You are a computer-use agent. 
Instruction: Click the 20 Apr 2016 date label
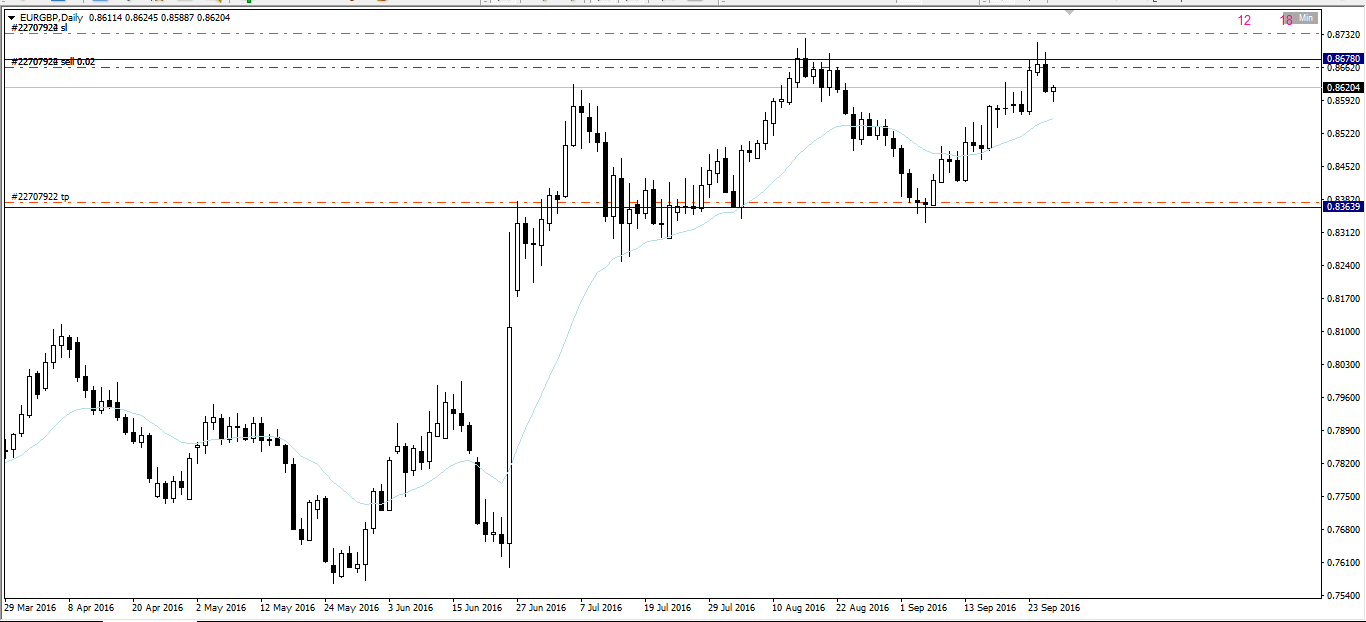157,607
